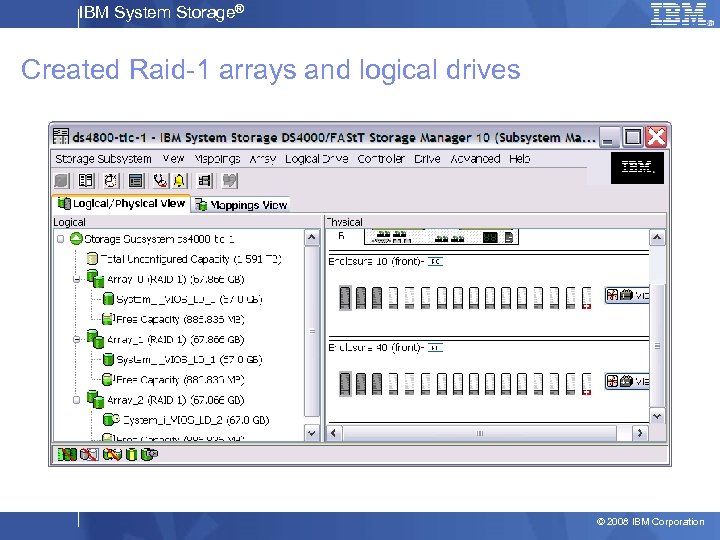Click the dark list-window toolbar icon

pyautogui.click(x=135, y=180)
